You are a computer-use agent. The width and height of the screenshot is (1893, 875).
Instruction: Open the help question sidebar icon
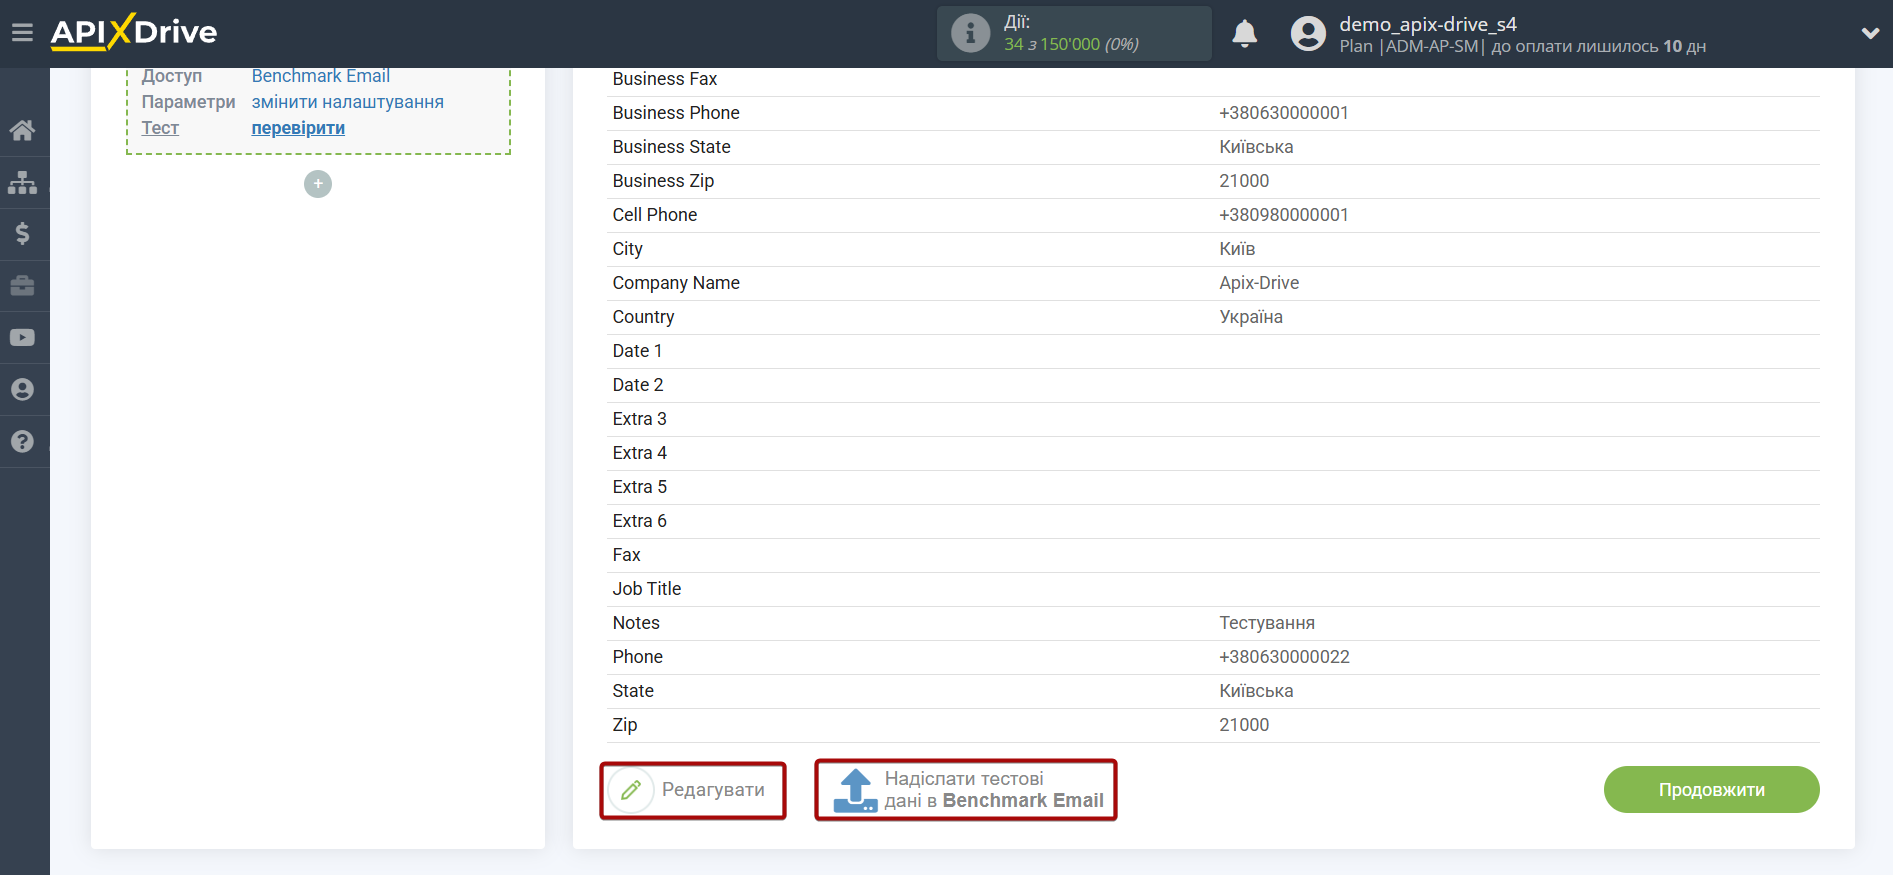[x=22, y=442]
